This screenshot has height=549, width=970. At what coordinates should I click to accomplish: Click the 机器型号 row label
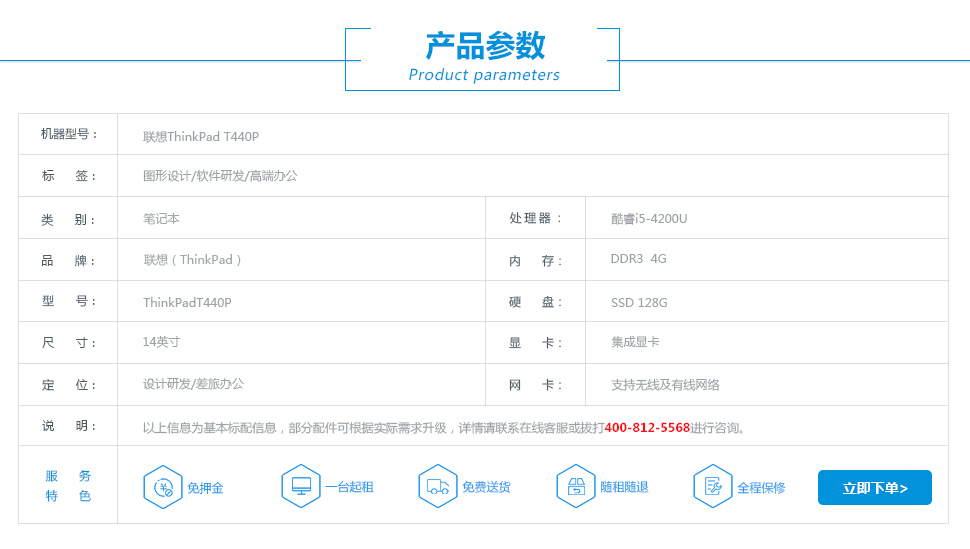69,134
